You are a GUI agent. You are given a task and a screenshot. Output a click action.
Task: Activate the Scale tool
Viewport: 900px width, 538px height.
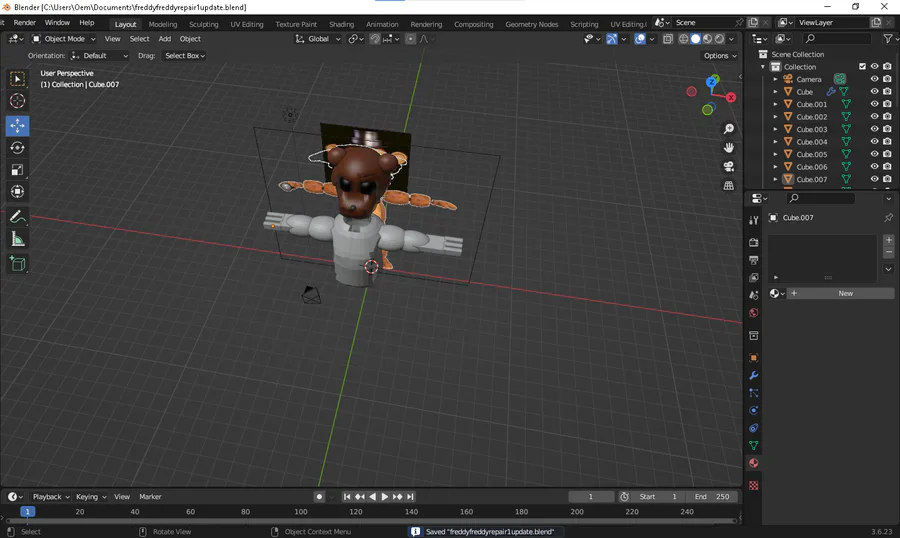point(17,169)
